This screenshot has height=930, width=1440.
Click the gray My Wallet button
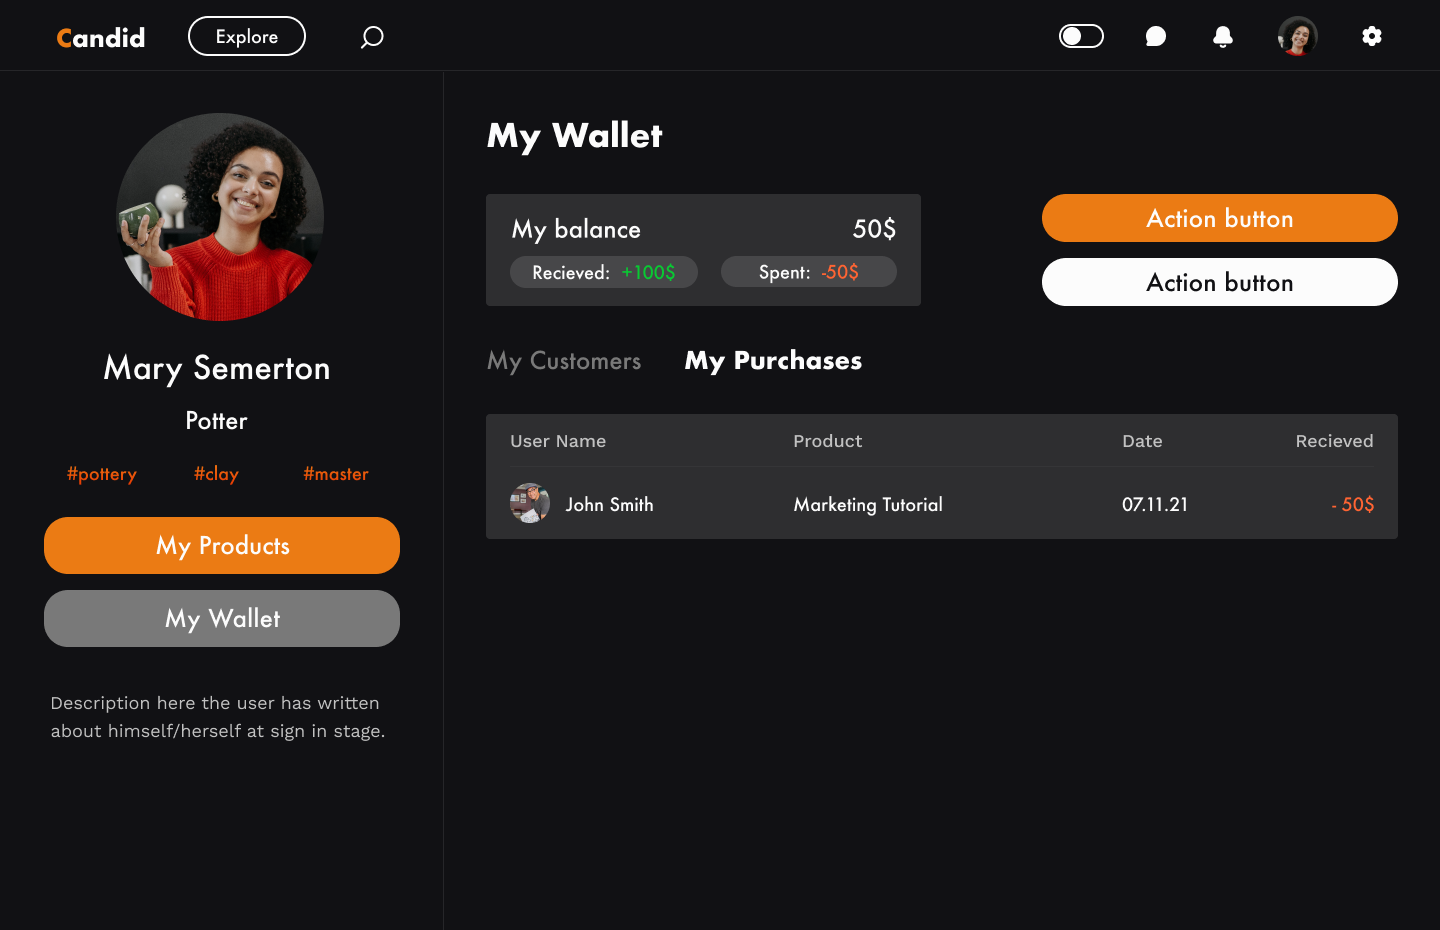click(222, 619)
